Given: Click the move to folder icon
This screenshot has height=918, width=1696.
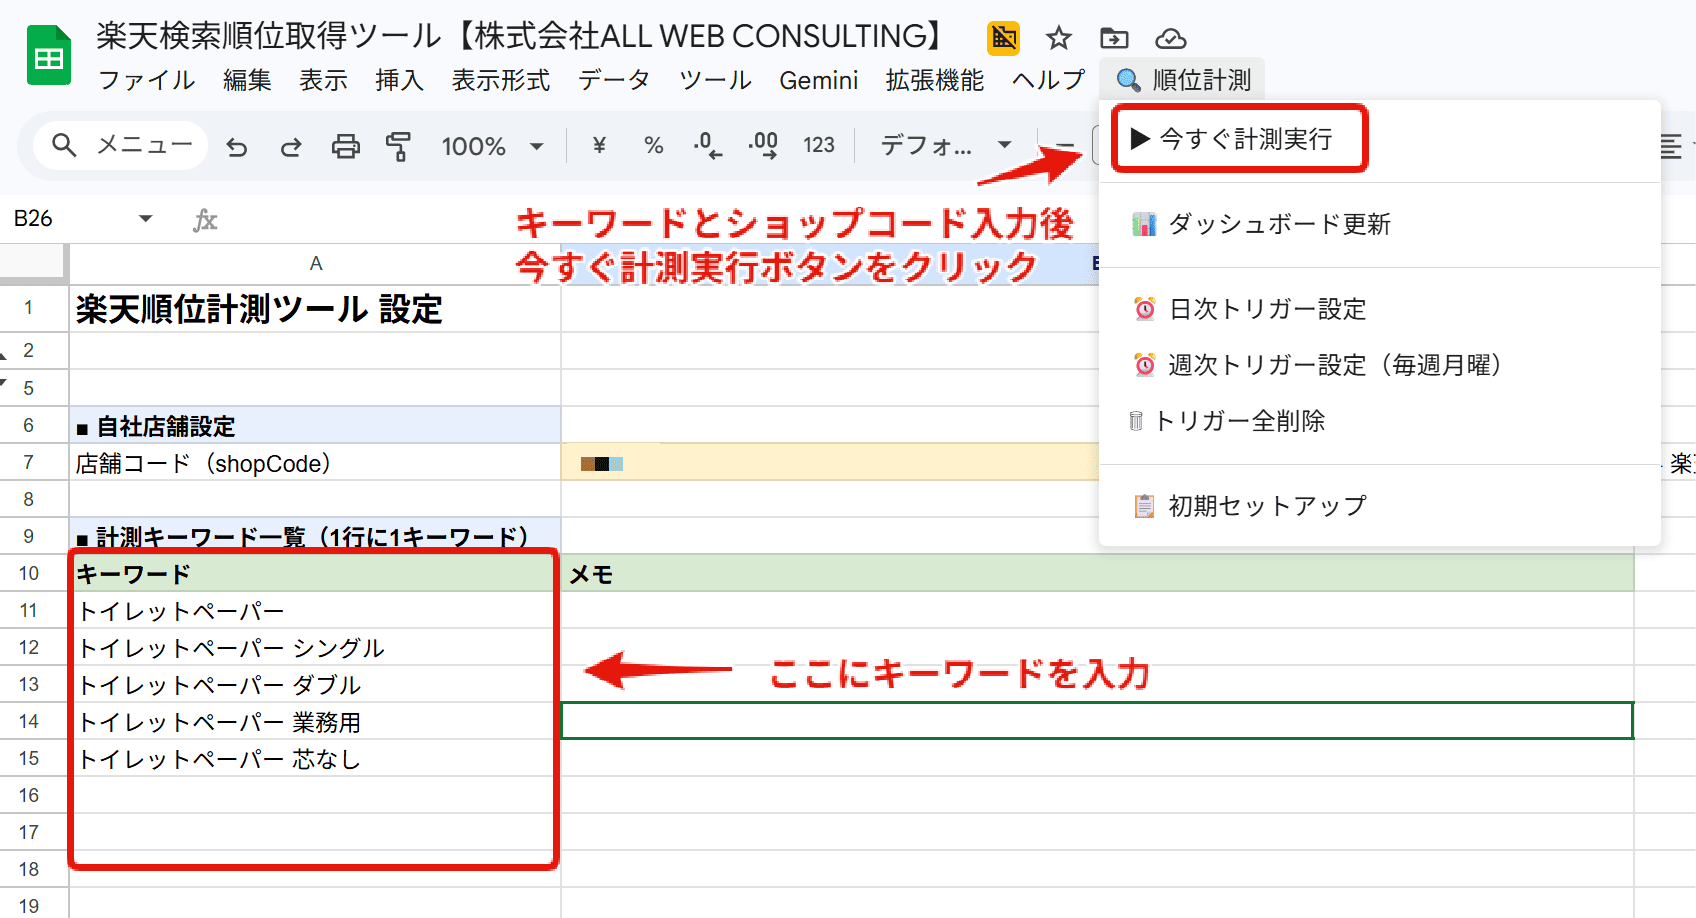Looking at the screenshot, I should click(1114, 39).
